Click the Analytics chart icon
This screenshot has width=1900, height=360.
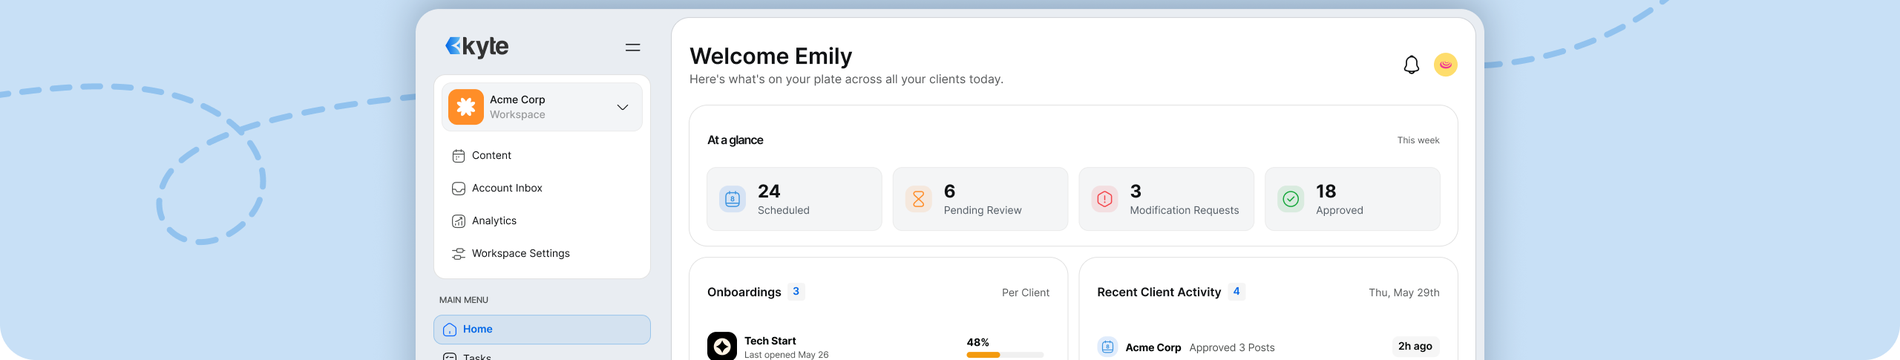tap(458, 221)
